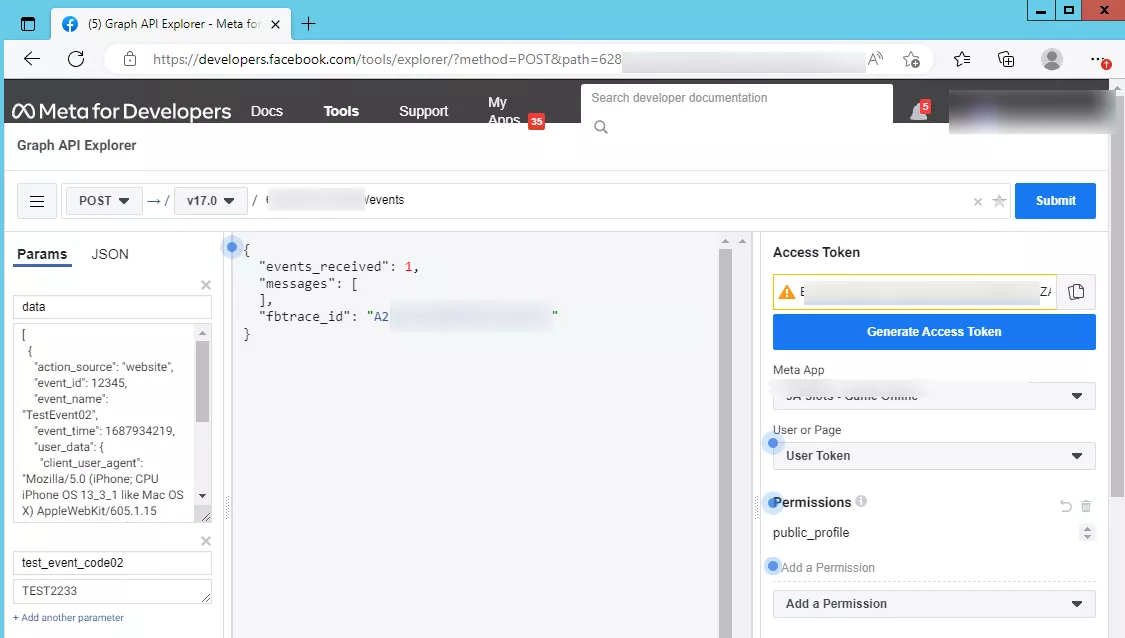Screen dimensions: 1125x638
Task: Click the documentation search magnifier icon
Action: (601, 127)
